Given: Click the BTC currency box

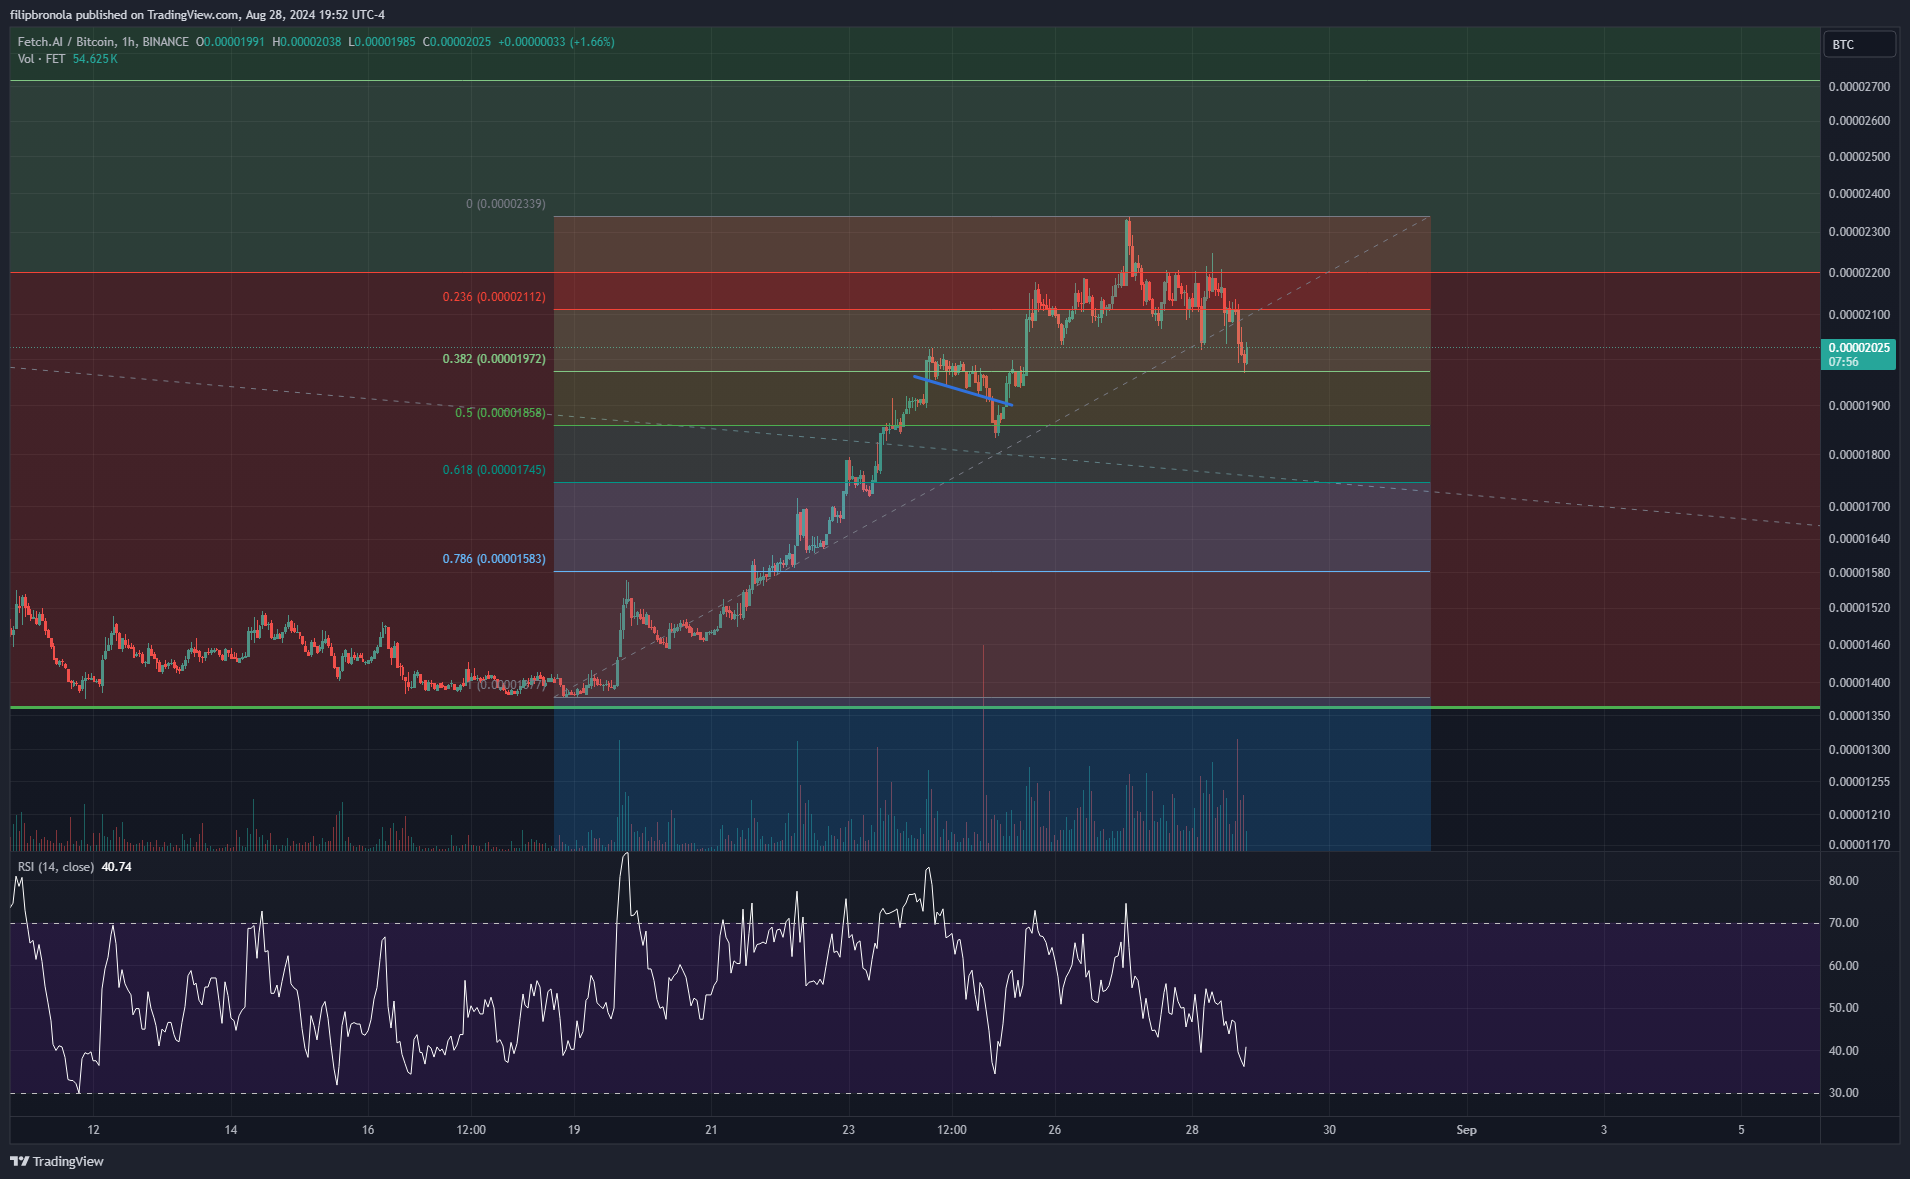Looking at the screenshot, I should click(x=1860, y=44).
